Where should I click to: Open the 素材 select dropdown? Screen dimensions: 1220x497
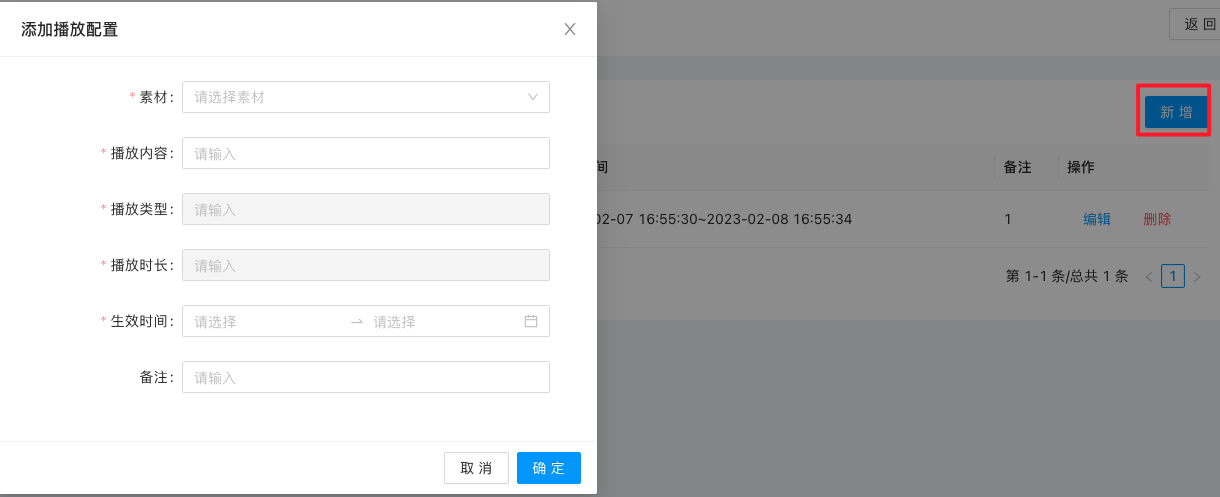click(x=365, y=97)
